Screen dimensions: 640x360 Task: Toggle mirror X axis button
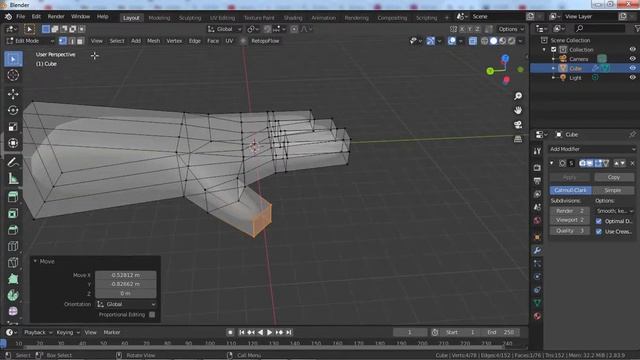[x=462, y=29]
